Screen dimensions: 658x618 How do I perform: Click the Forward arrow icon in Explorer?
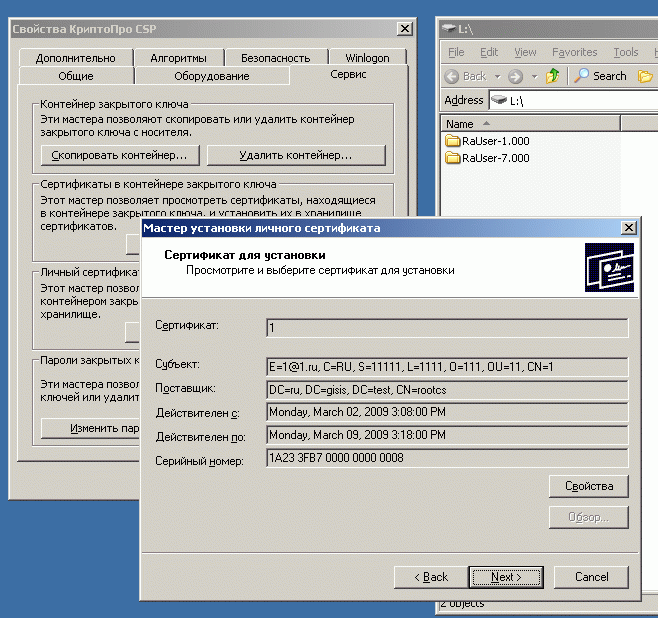[x=515, y=76]
